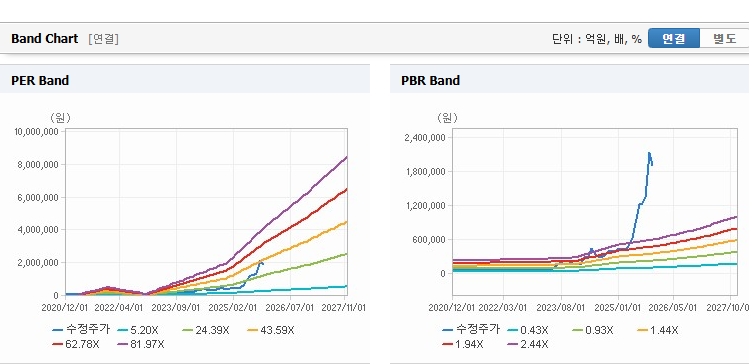Image resolution: width=749 pixels, height=364 pixels.
Task: Toggle 0.93X series in PBR legend
Action: (x=592, y=330)
